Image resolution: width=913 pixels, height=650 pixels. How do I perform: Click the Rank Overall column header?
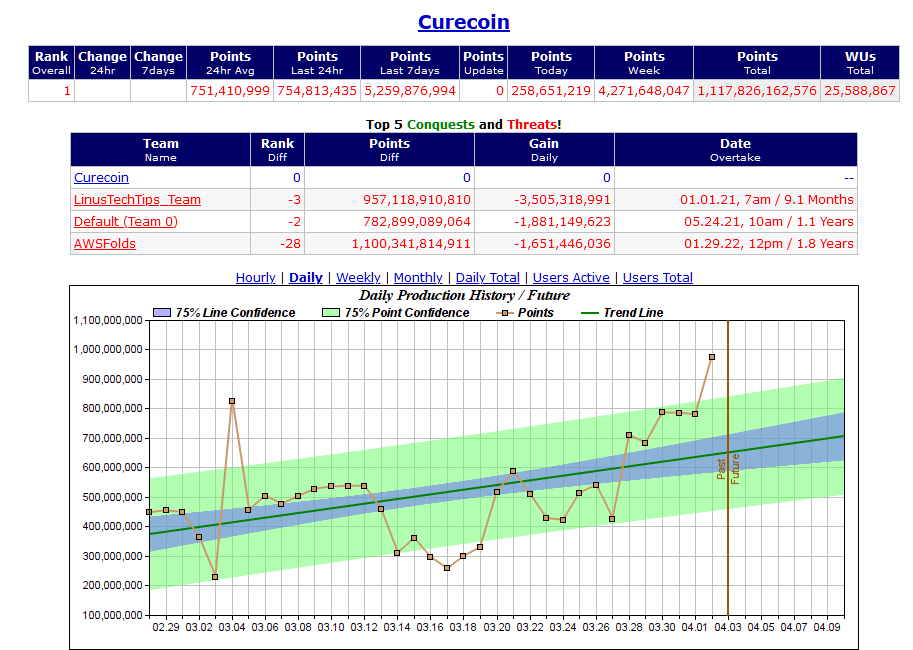pos(51,63)
